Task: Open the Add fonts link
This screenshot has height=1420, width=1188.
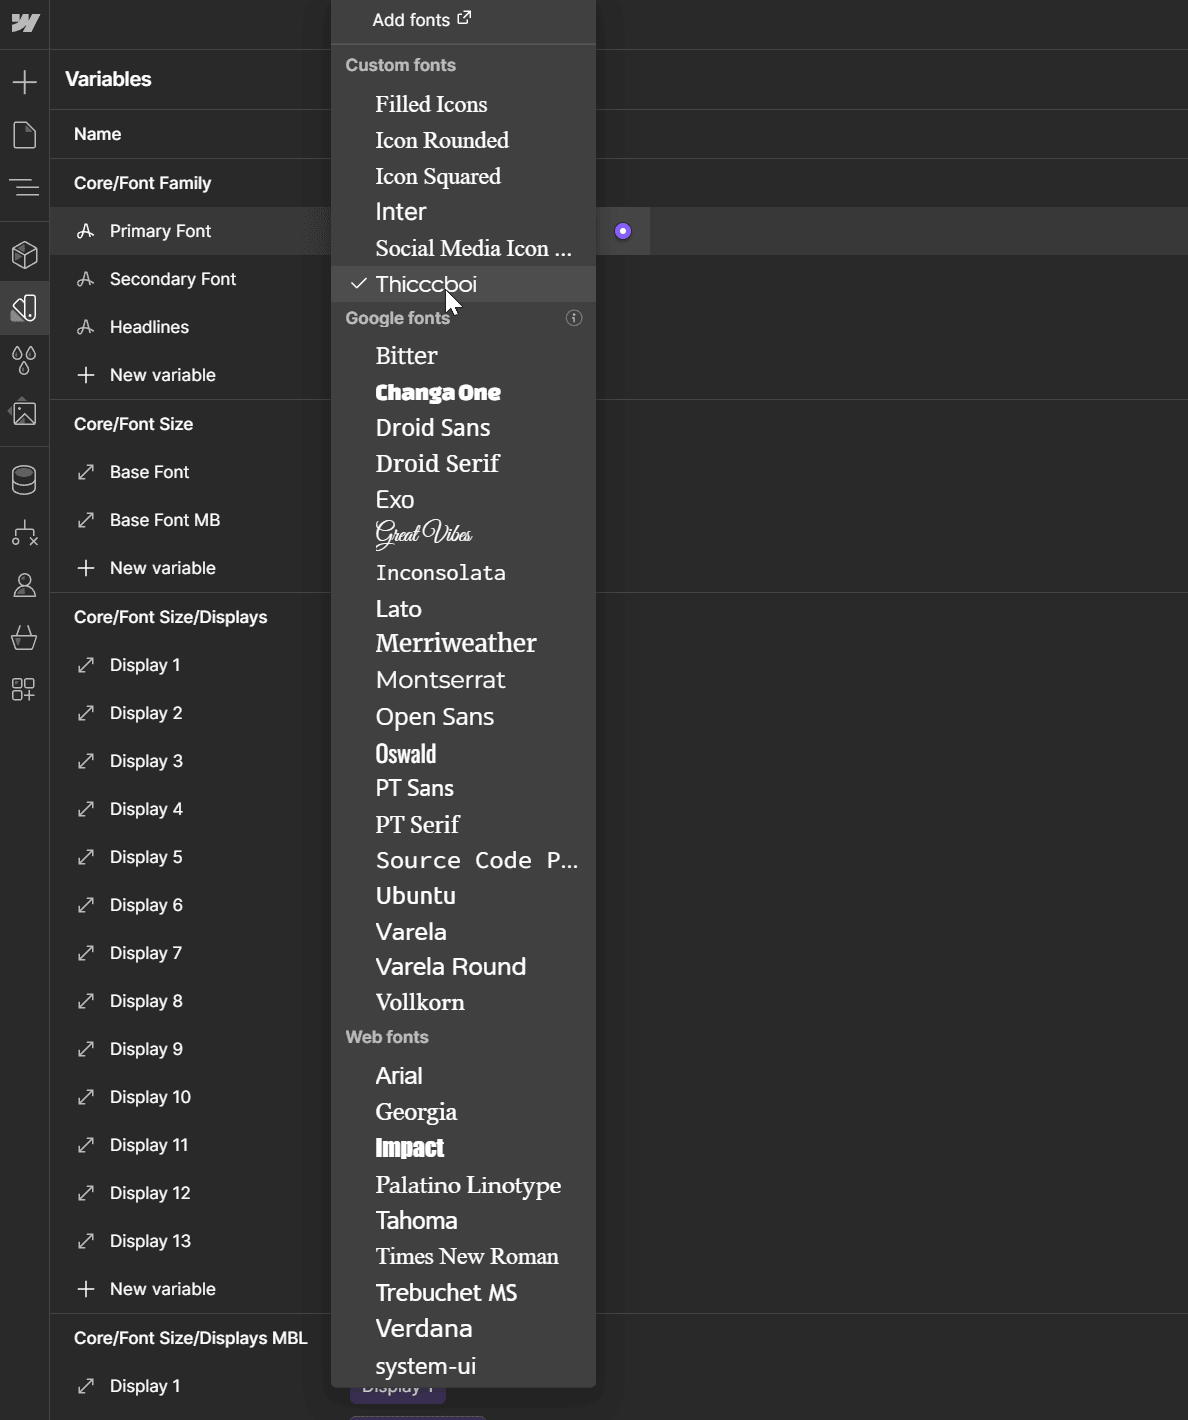Action: 421,19
